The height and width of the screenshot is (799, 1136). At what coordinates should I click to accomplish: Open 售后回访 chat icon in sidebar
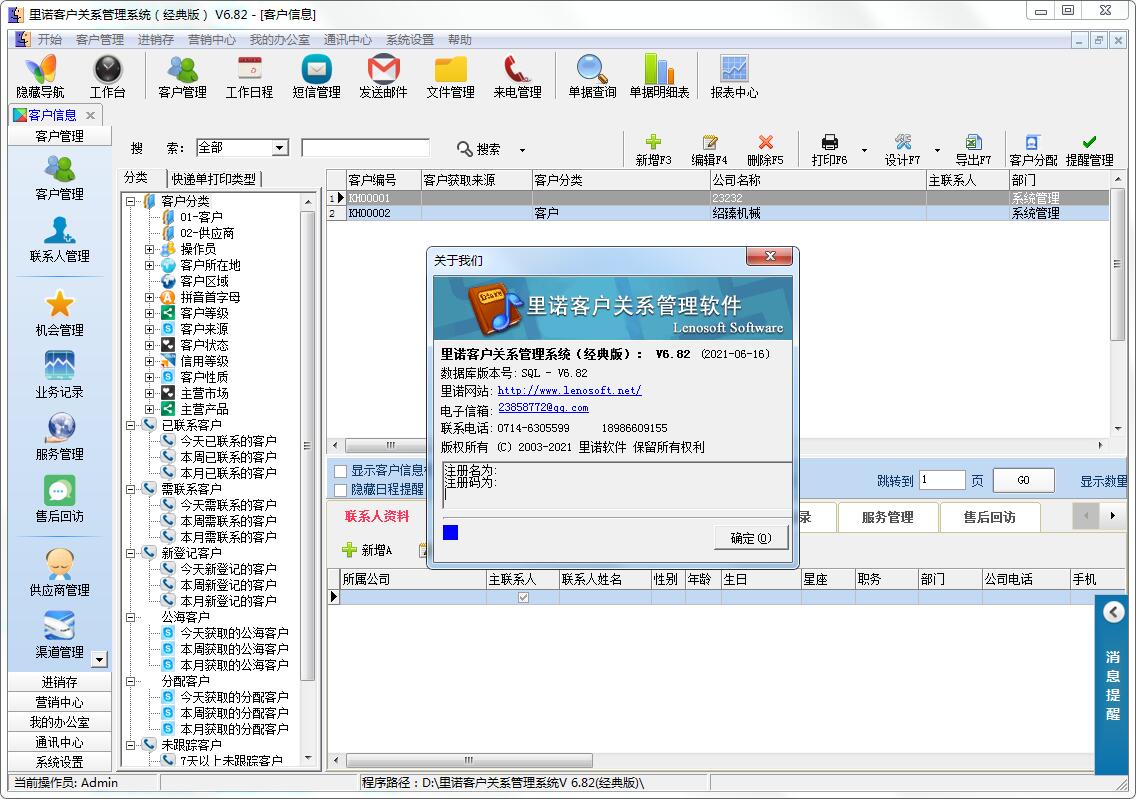[59, 499]
